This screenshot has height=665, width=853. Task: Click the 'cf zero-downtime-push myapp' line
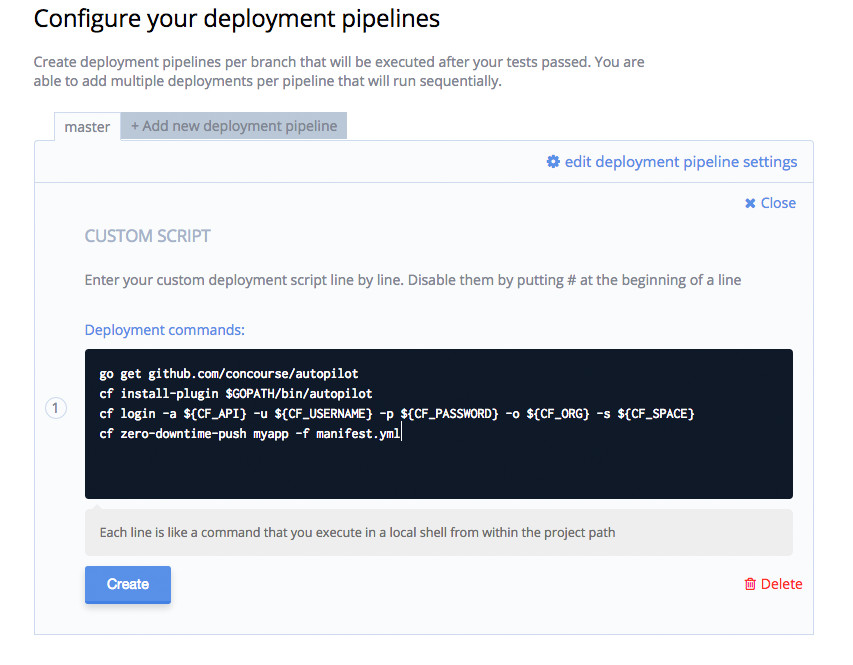(x=249, y=433)
